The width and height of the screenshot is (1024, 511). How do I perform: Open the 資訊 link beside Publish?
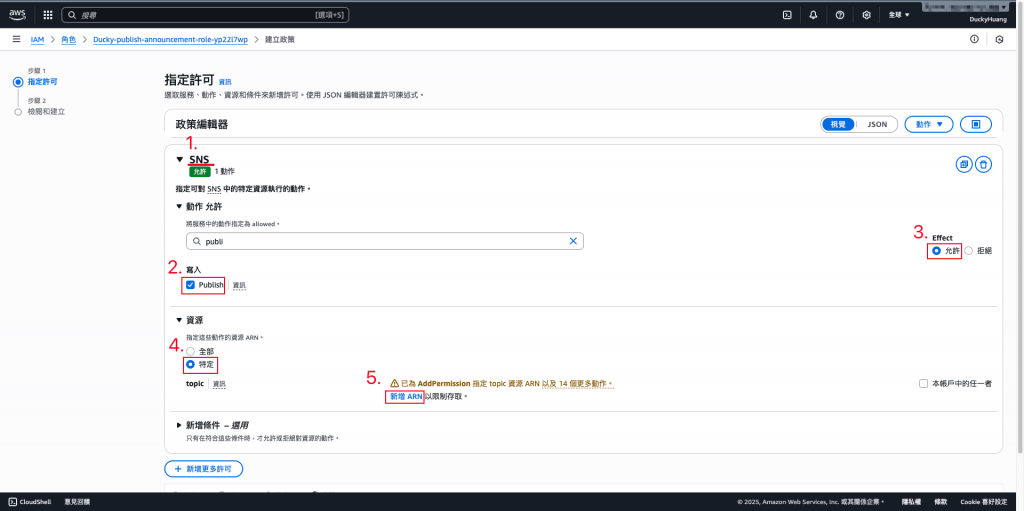(x=240, y=286)
